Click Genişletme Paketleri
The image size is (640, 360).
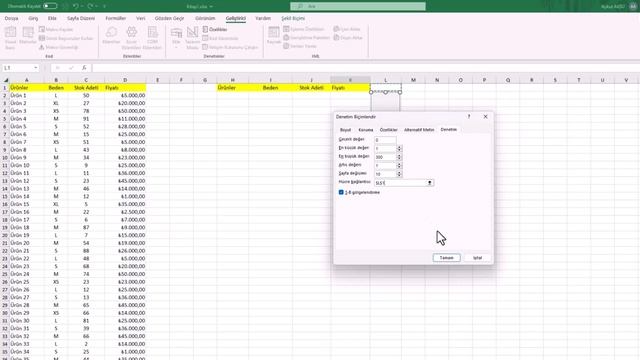307,38
